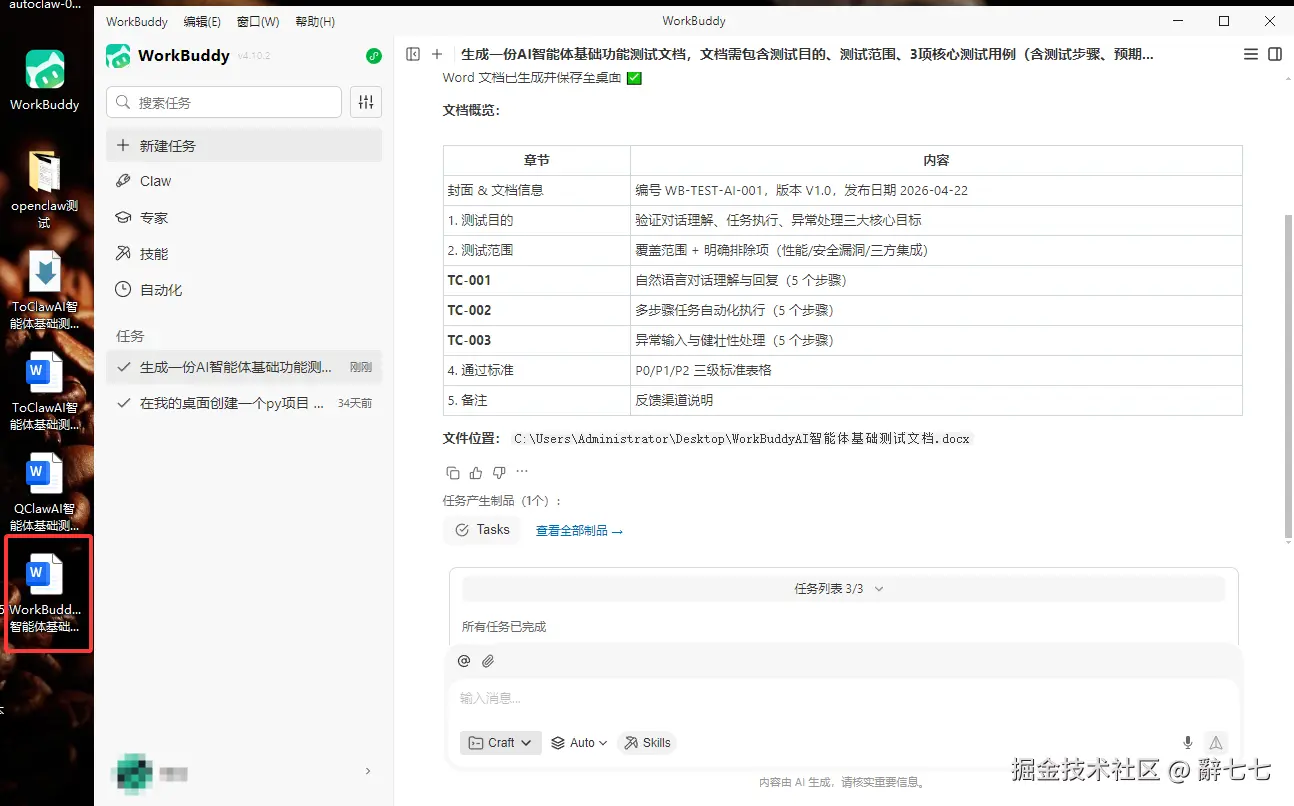Open the Craft mode dropdown
This screenshot has width=1294, height=806.
pyautogui.click(x=501, y=743)
